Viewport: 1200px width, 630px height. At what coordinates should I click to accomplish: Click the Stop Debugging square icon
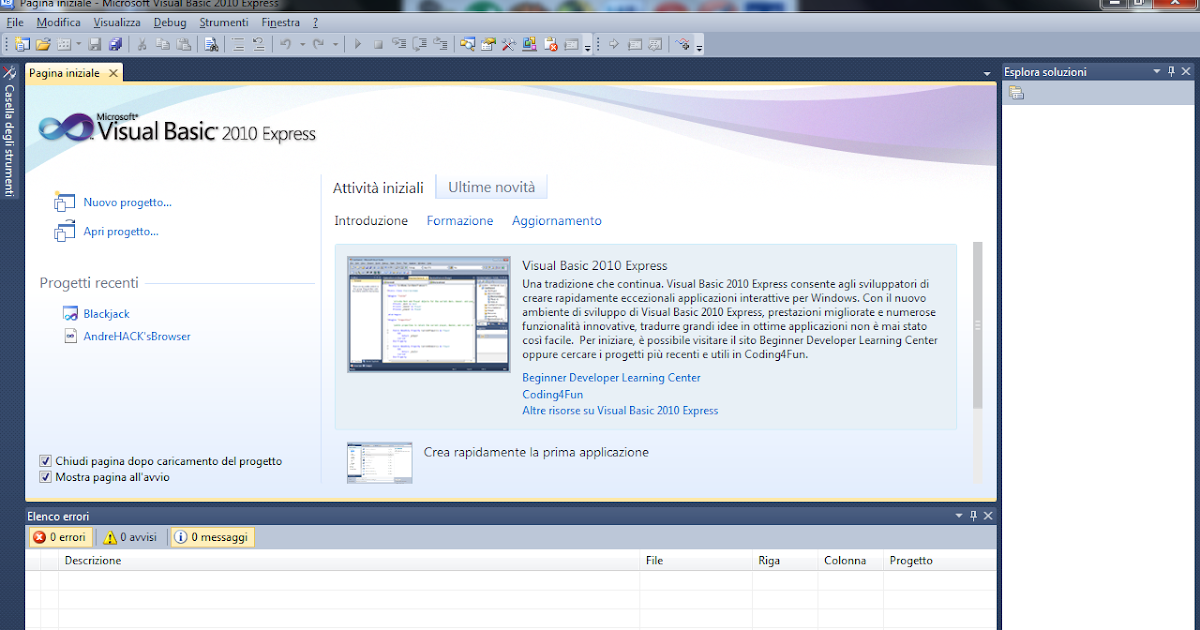(378, 44)
